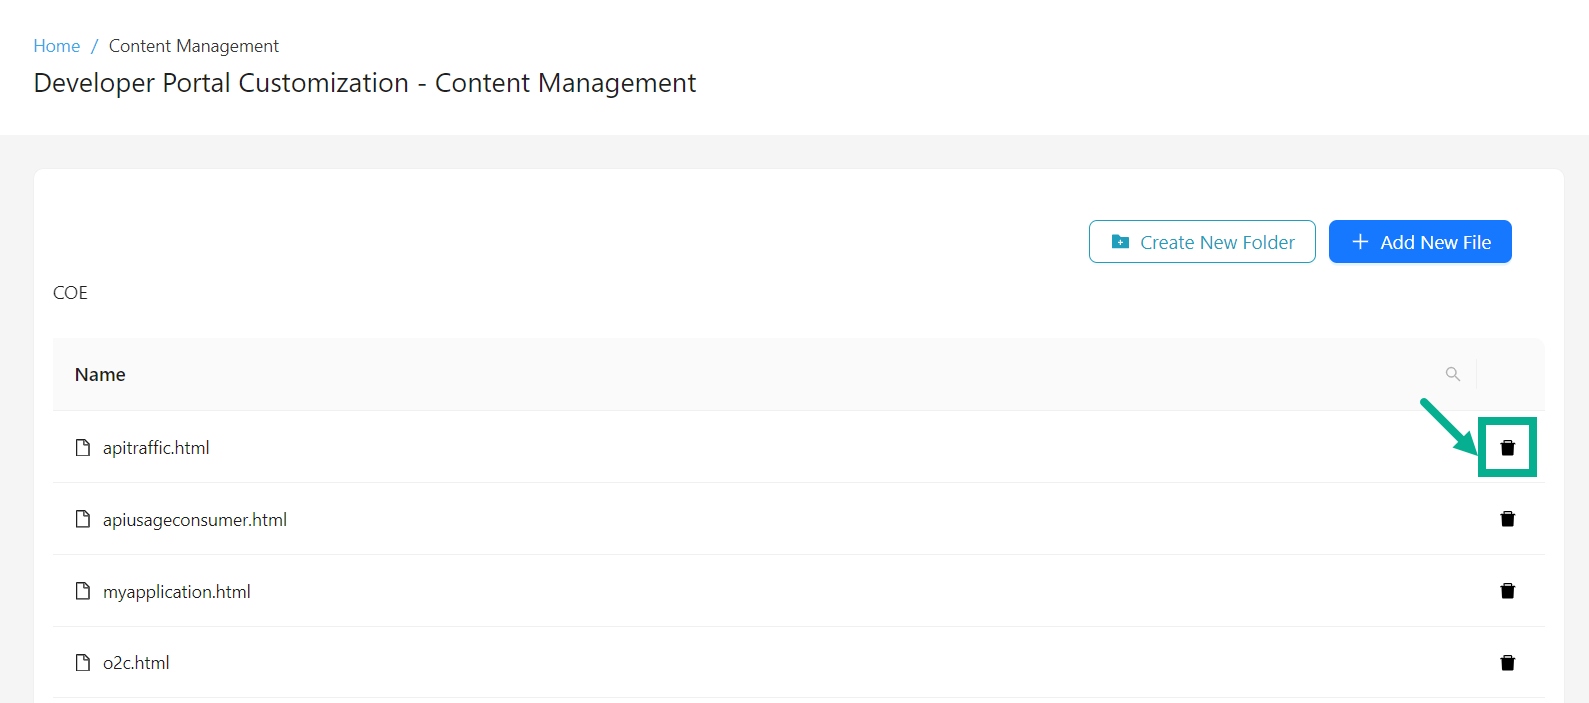Click the folder icon inside Create New Folder
This screenshot has width=1589, height=703.
[x=1121, y=241]
